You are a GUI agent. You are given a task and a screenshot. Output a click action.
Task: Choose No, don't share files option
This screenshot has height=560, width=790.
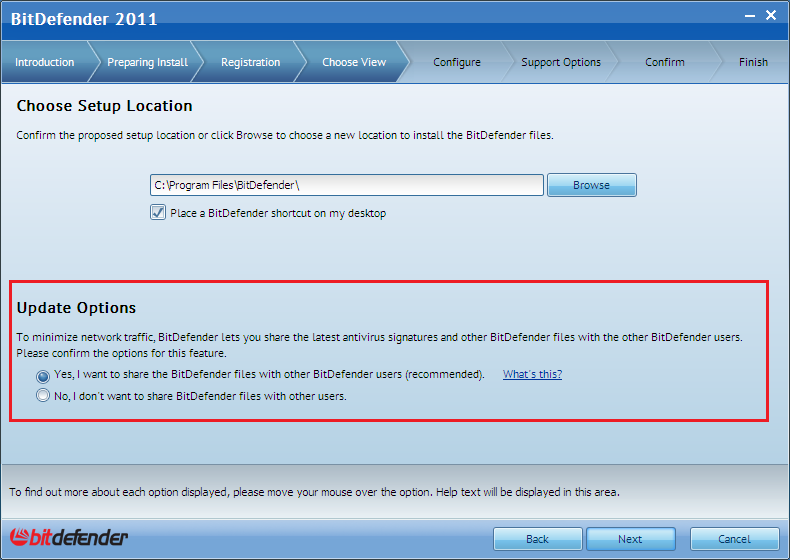[43, 395]
